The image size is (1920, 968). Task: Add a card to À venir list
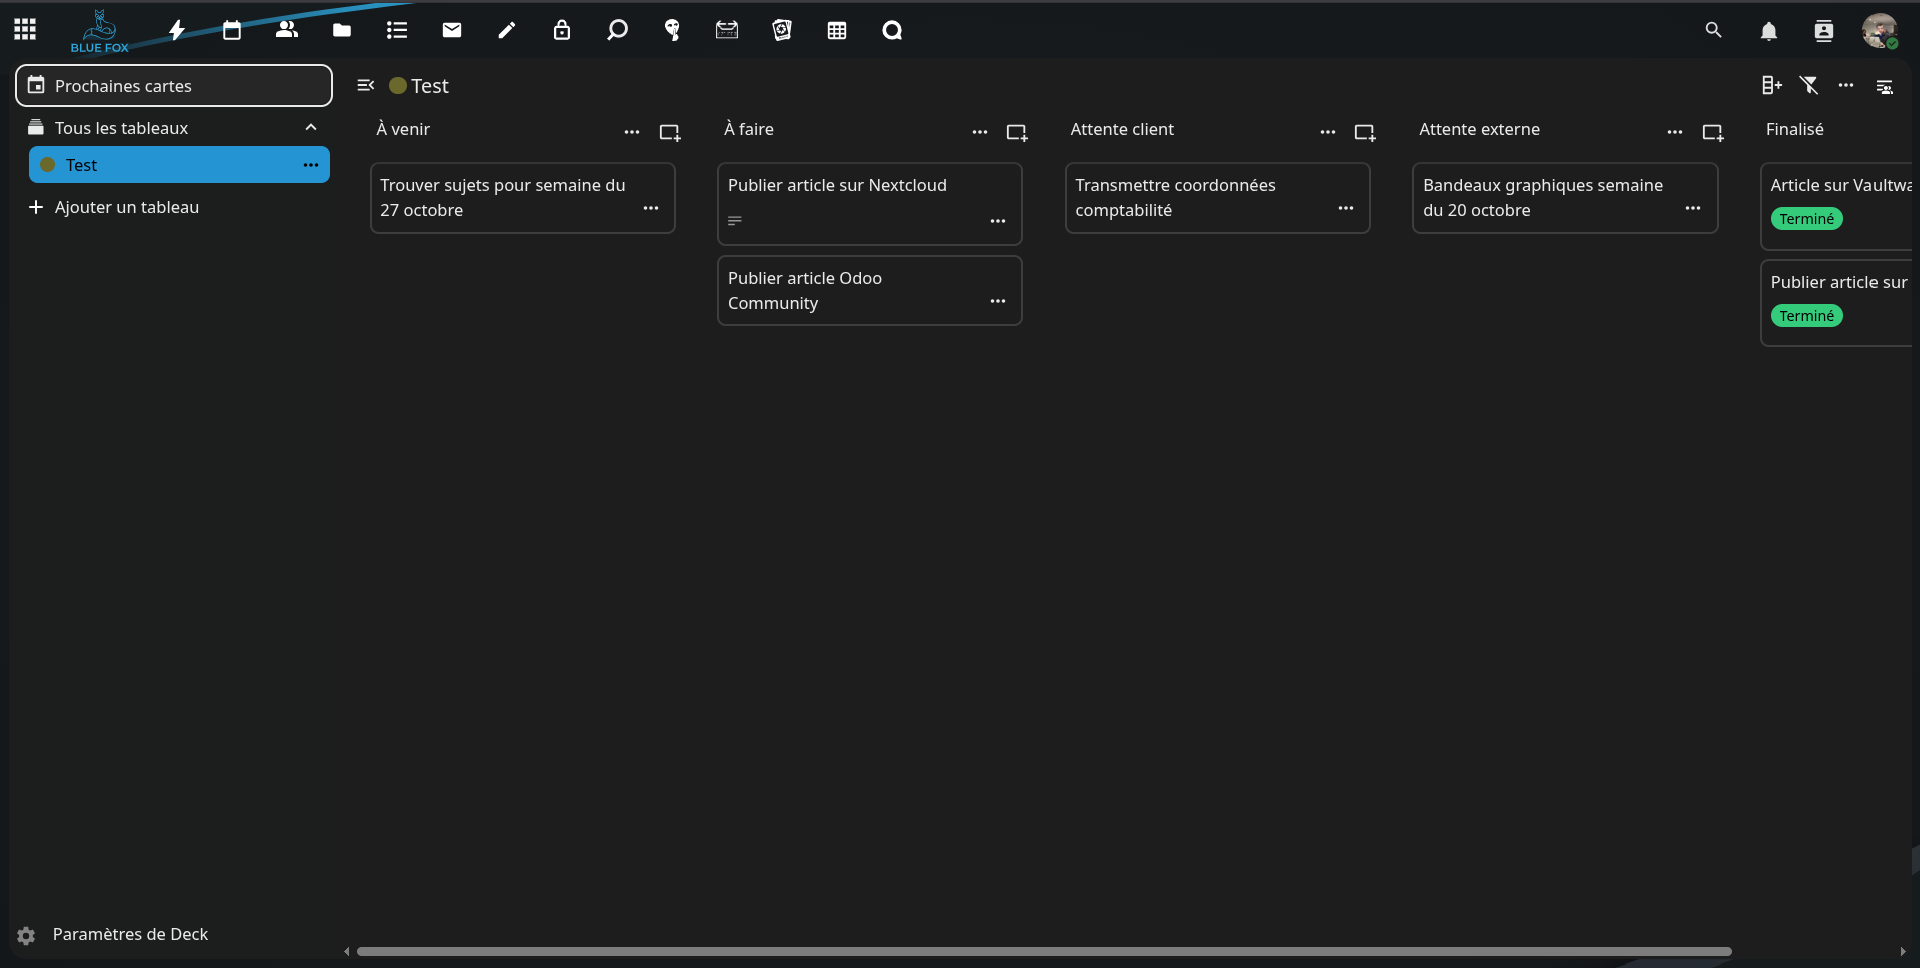(670, 132)
